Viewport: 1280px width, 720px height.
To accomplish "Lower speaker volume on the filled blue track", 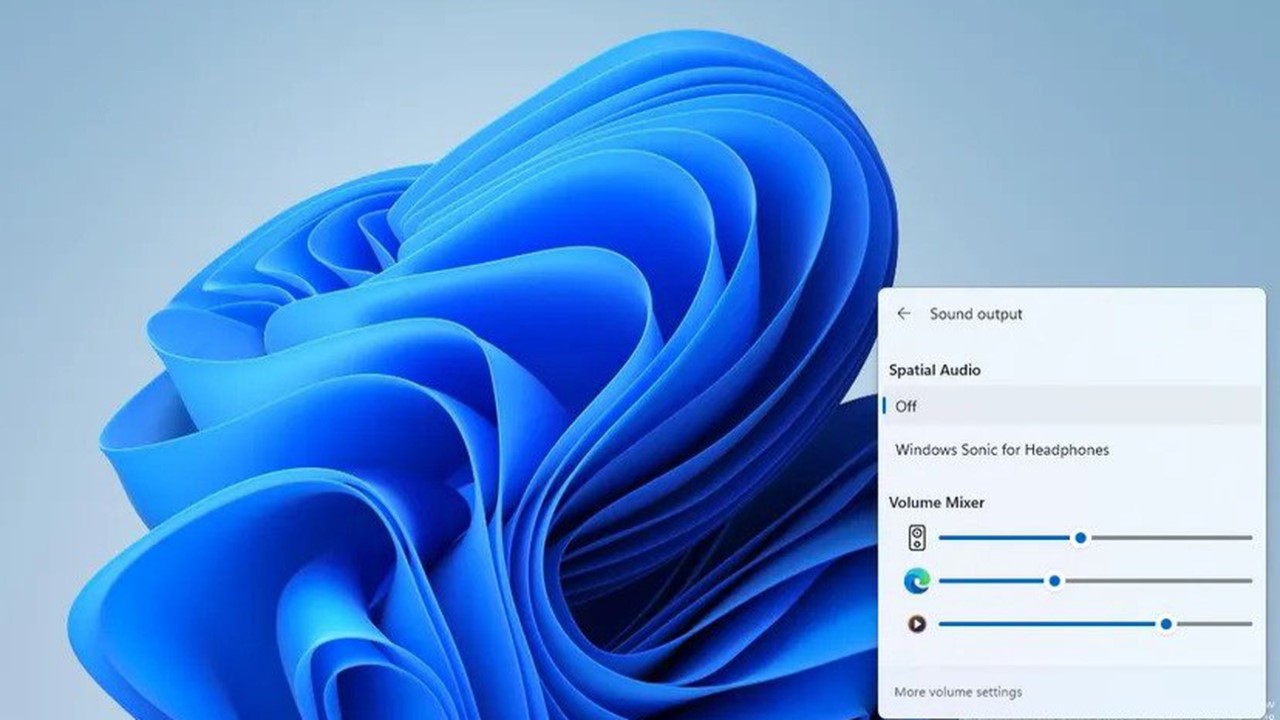I will [x=1005, y=538].
